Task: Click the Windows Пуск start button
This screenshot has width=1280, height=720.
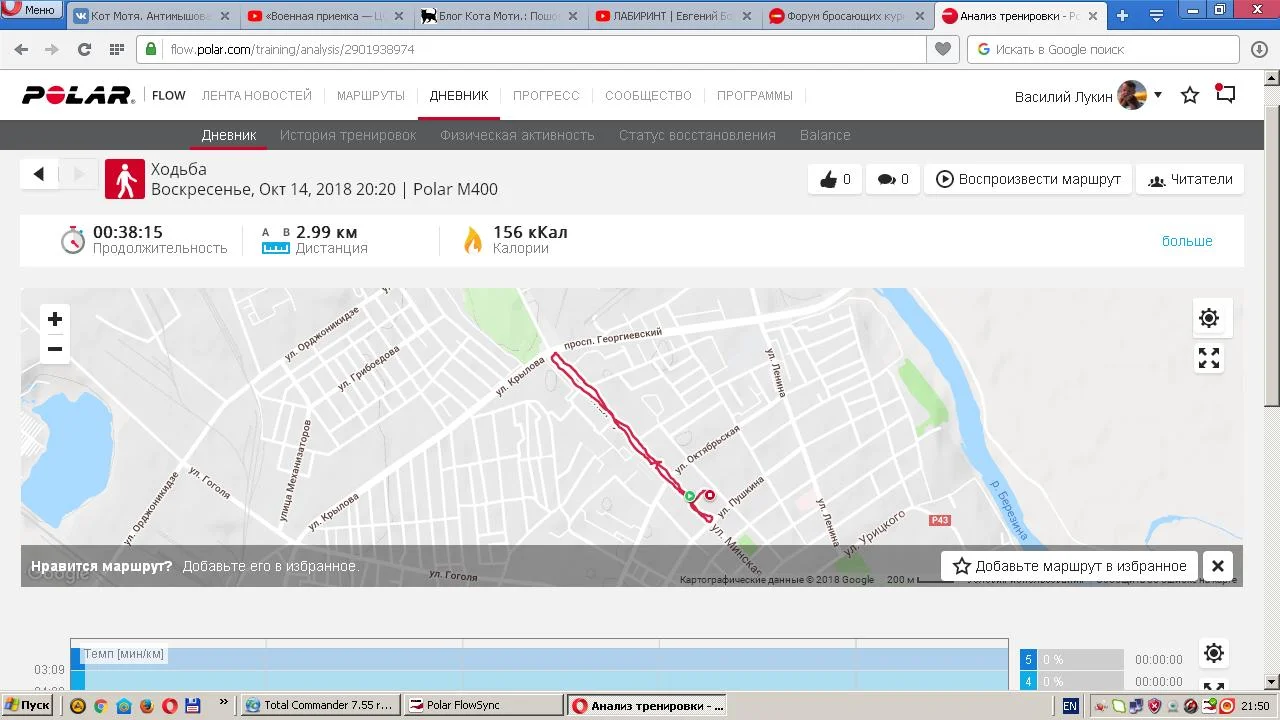Action: pos(28,705)
